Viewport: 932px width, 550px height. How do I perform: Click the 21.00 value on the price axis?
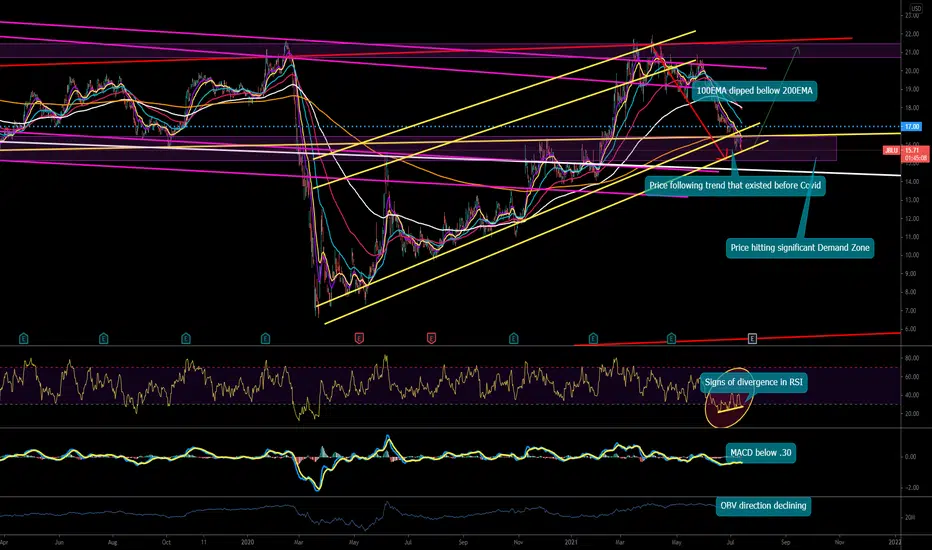[x=912, y=52]
